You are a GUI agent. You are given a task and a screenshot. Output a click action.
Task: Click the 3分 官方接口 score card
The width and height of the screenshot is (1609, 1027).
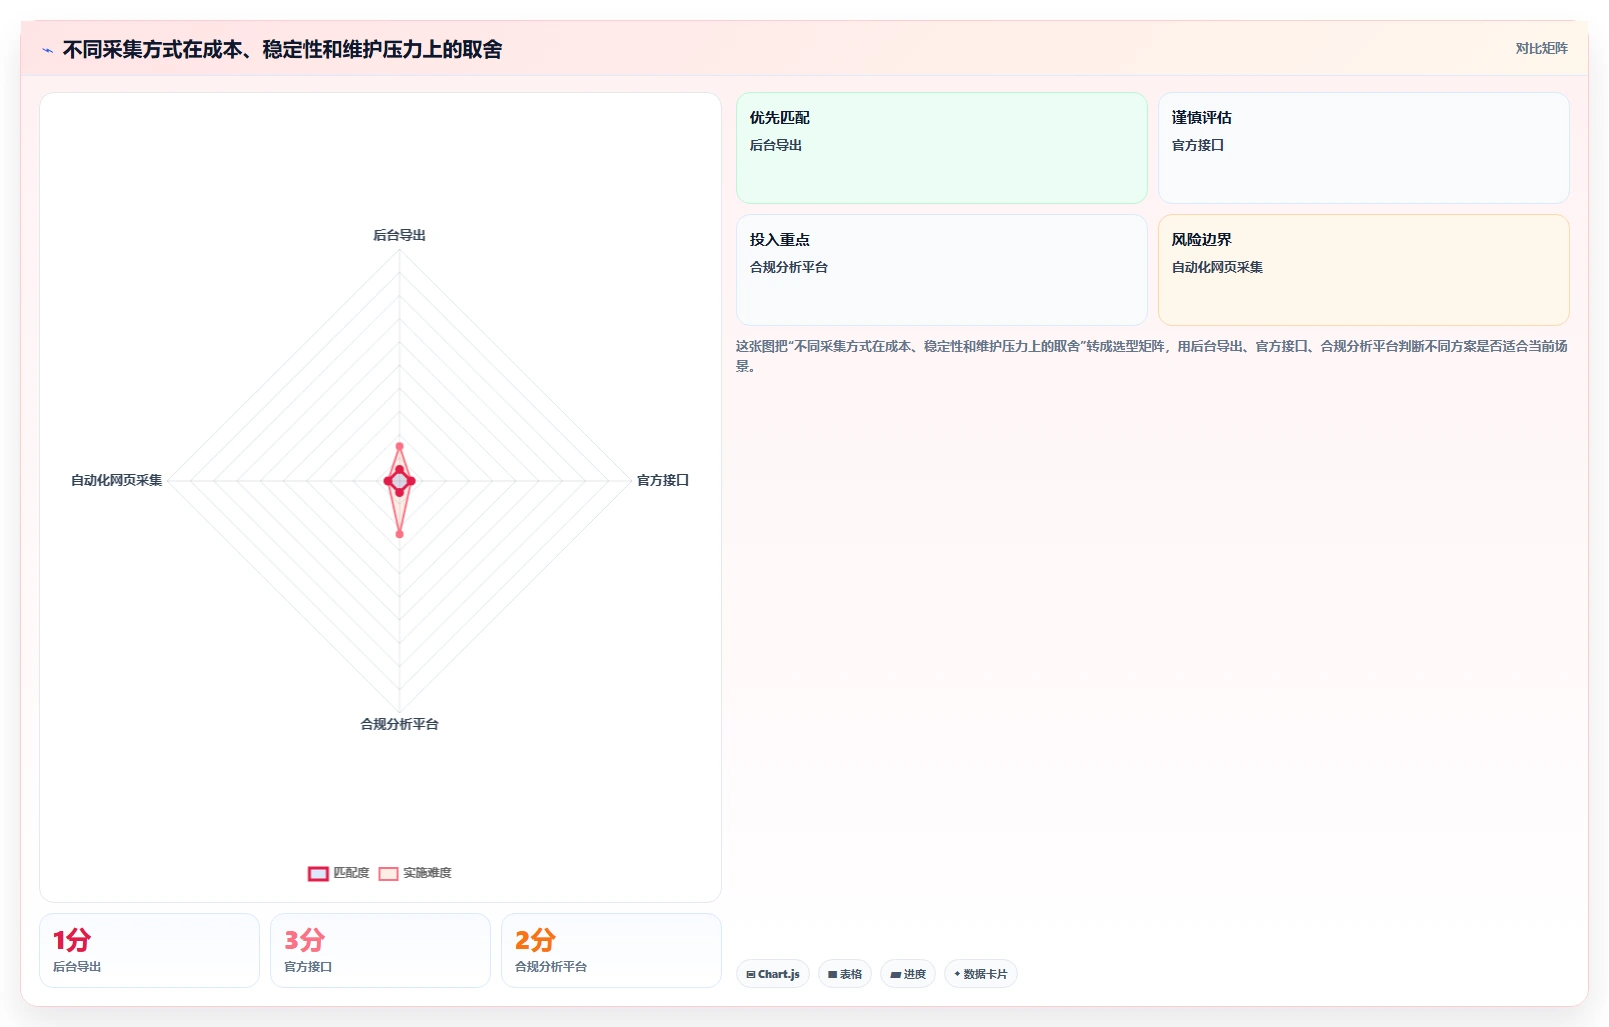(380, 950)
